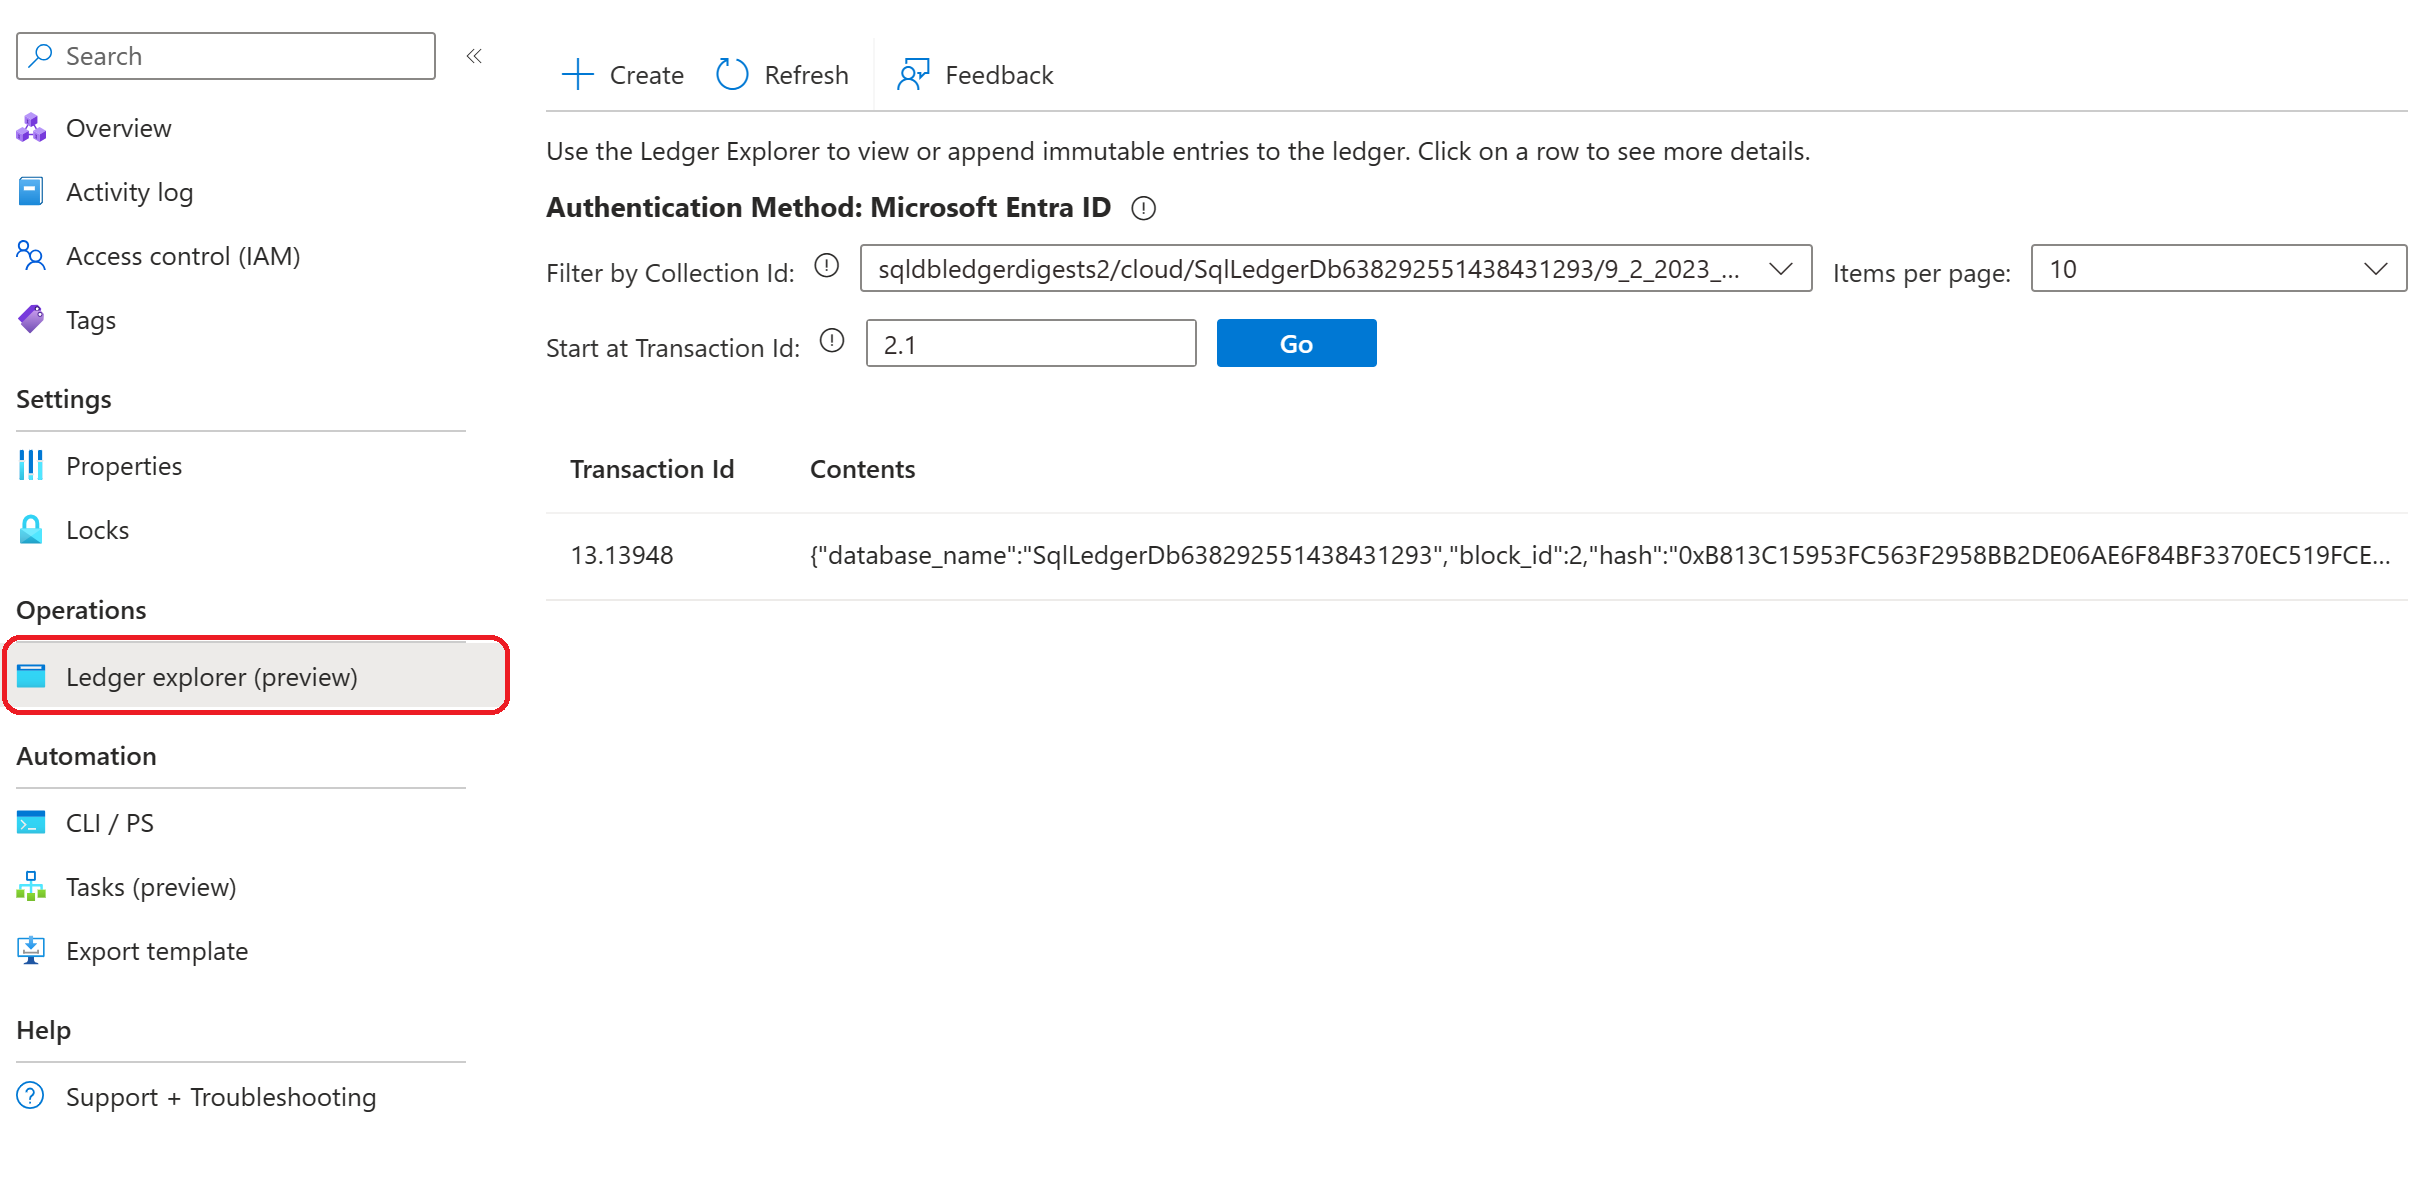This screenshot has width=2436, height=1203.
Task: Open the Items per page dropdown
Action: tap(2217, 269)
